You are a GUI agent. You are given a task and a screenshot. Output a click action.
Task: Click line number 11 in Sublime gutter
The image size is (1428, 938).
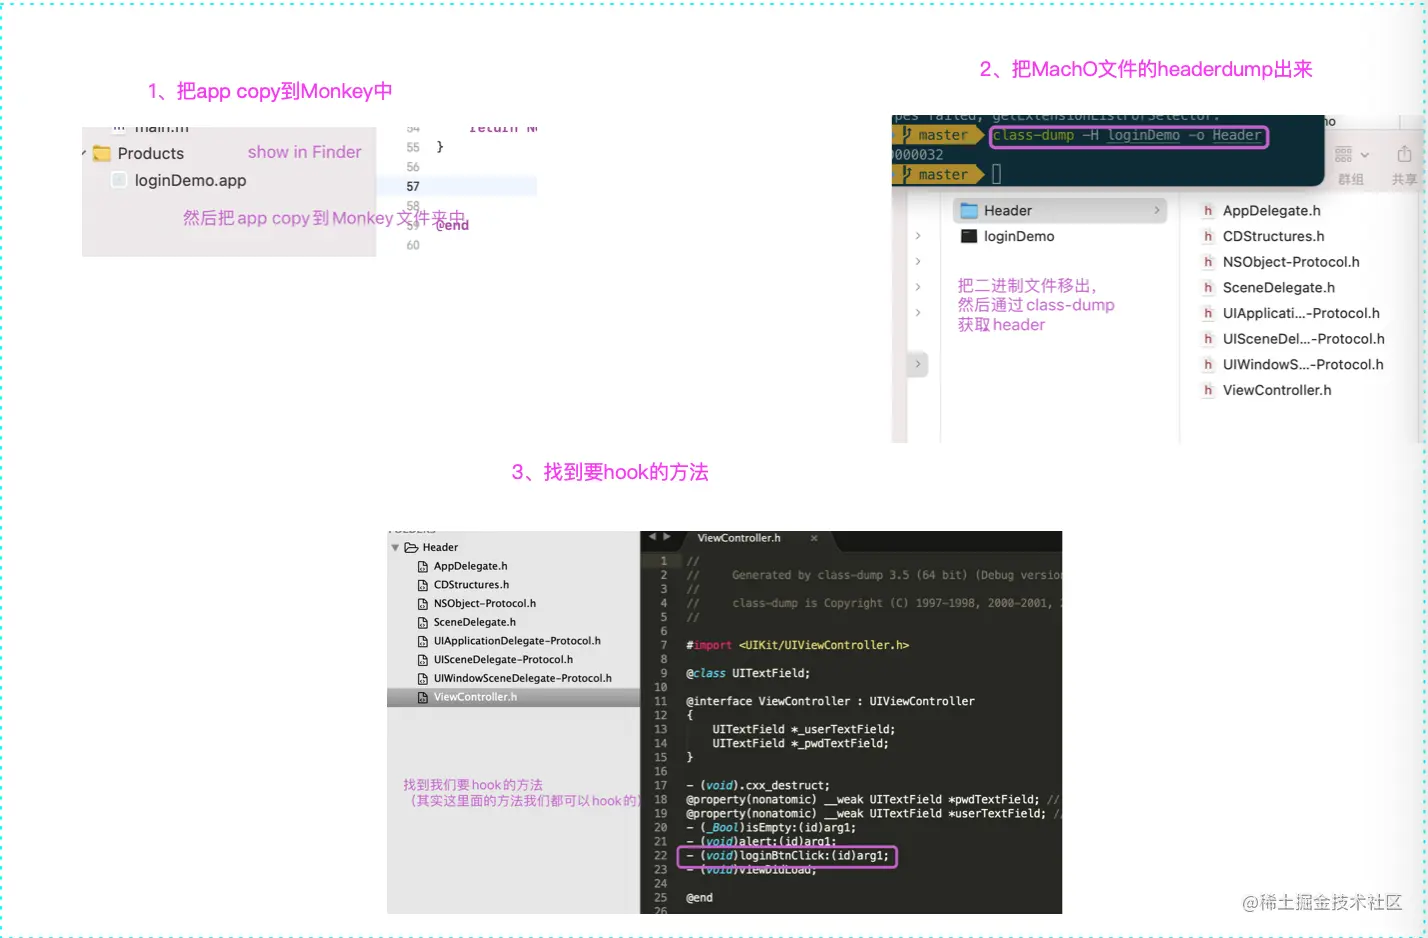(660, 701)
